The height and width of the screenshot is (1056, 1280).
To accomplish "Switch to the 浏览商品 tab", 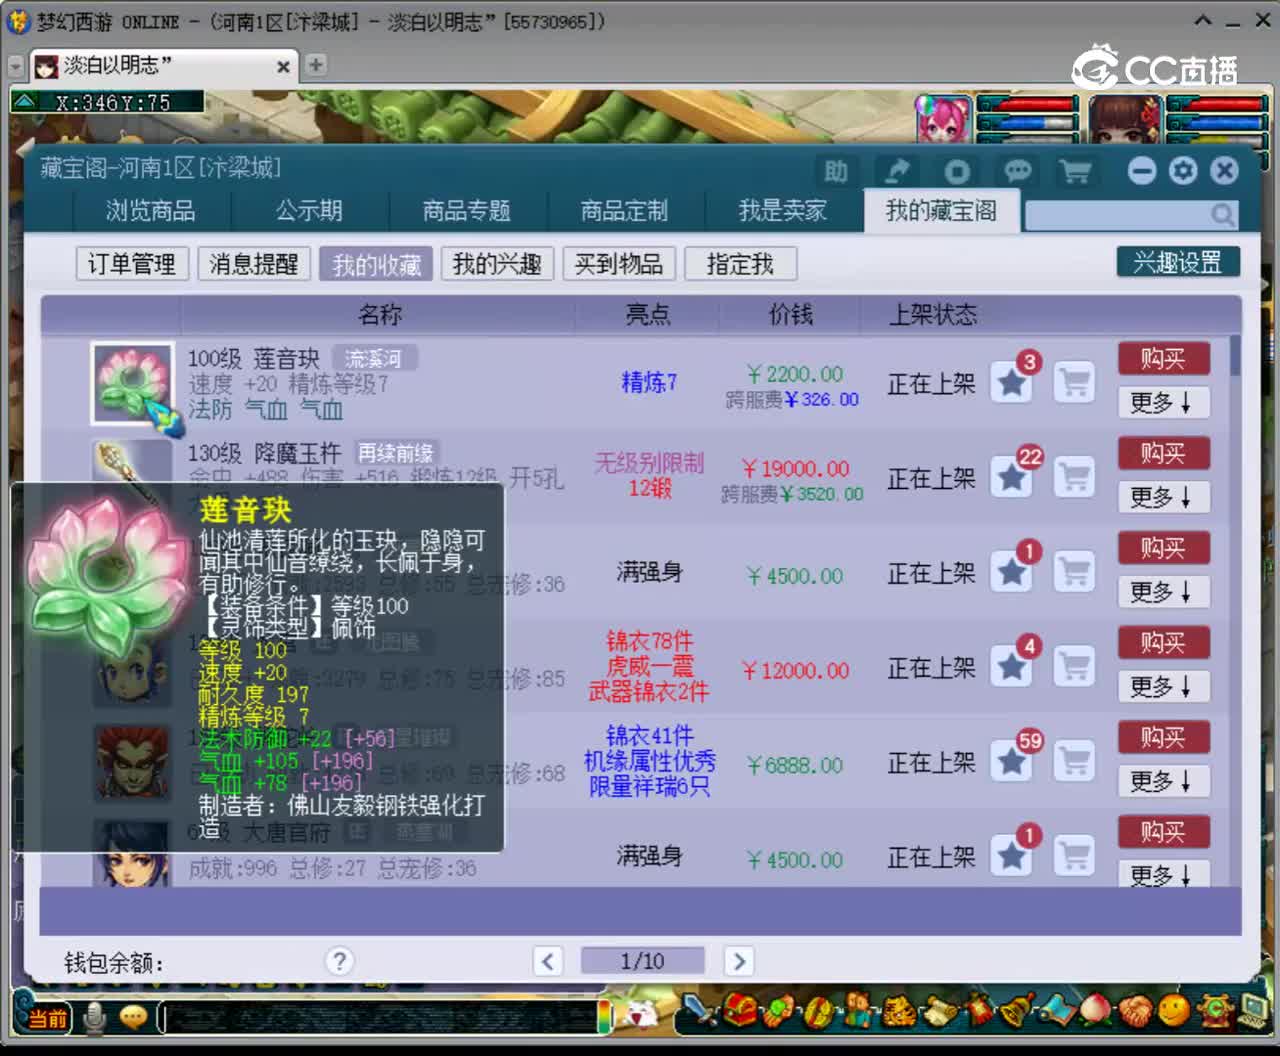I will point(151,211).
